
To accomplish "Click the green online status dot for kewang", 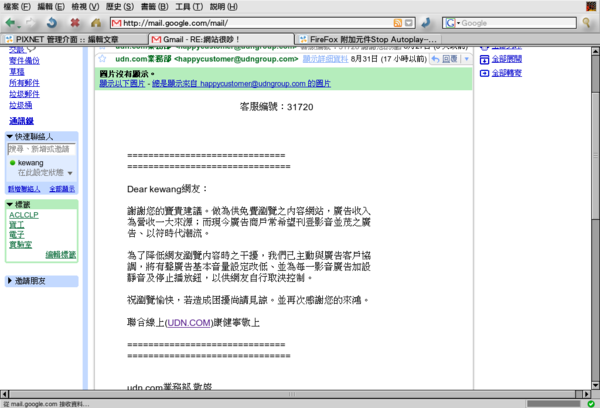I will [12, 163].
